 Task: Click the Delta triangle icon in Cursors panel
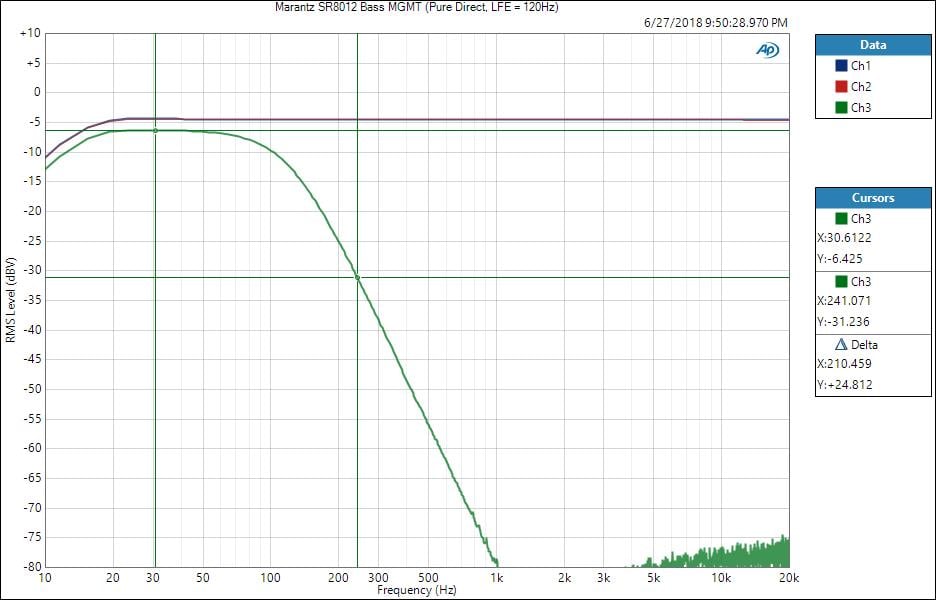[x=841, y=344]
